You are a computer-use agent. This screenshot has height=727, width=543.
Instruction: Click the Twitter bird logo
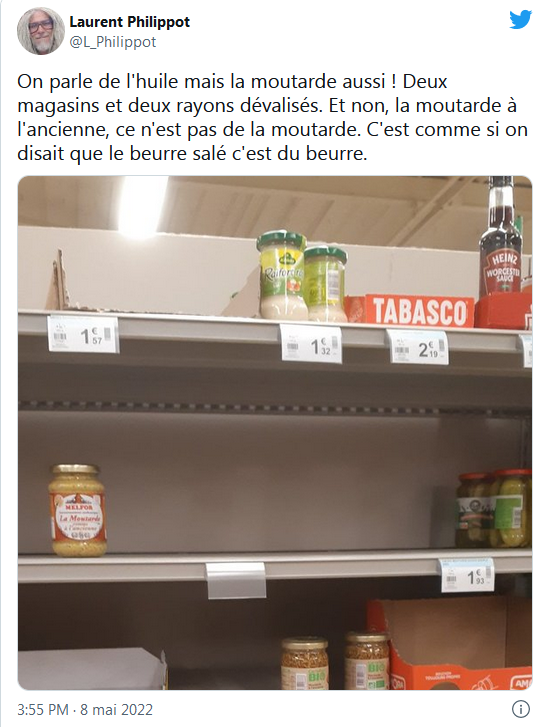click(x=520, y=19)
